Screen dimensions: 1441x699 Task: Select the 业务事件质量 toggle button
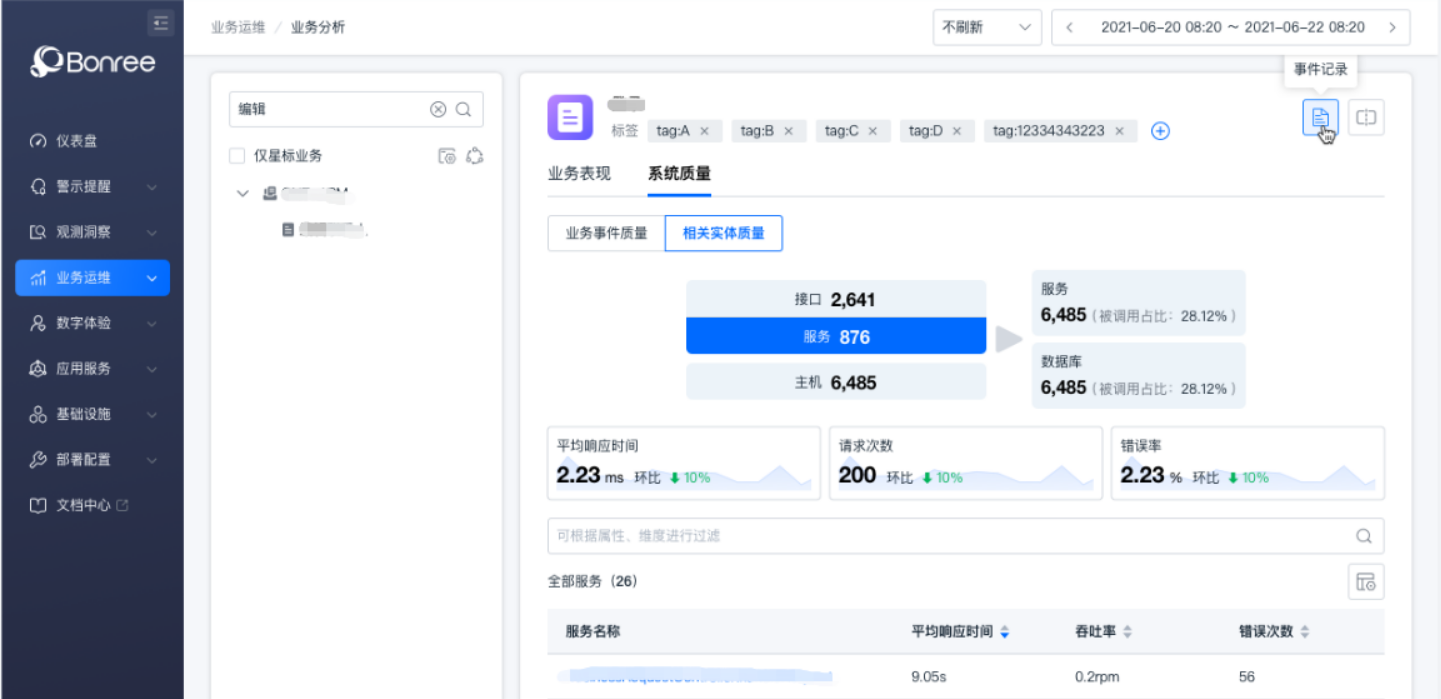(x=606, y=233)
